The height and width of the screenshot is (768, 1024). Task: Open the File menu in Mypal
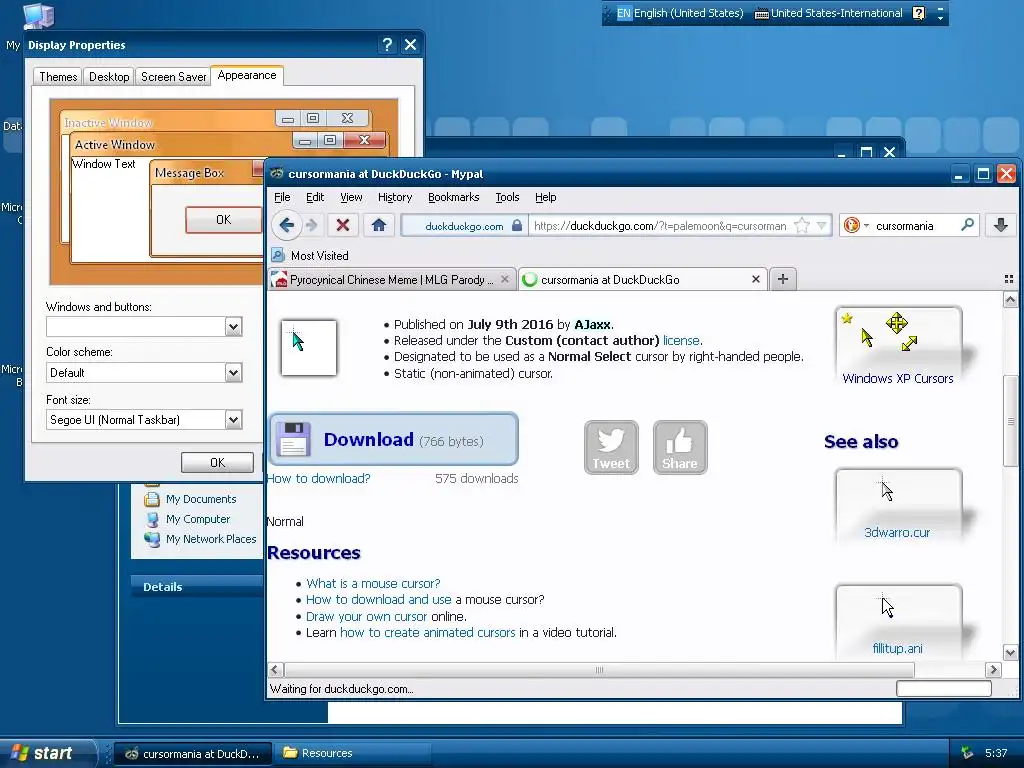pyautogui.click(x=282, y=197)
